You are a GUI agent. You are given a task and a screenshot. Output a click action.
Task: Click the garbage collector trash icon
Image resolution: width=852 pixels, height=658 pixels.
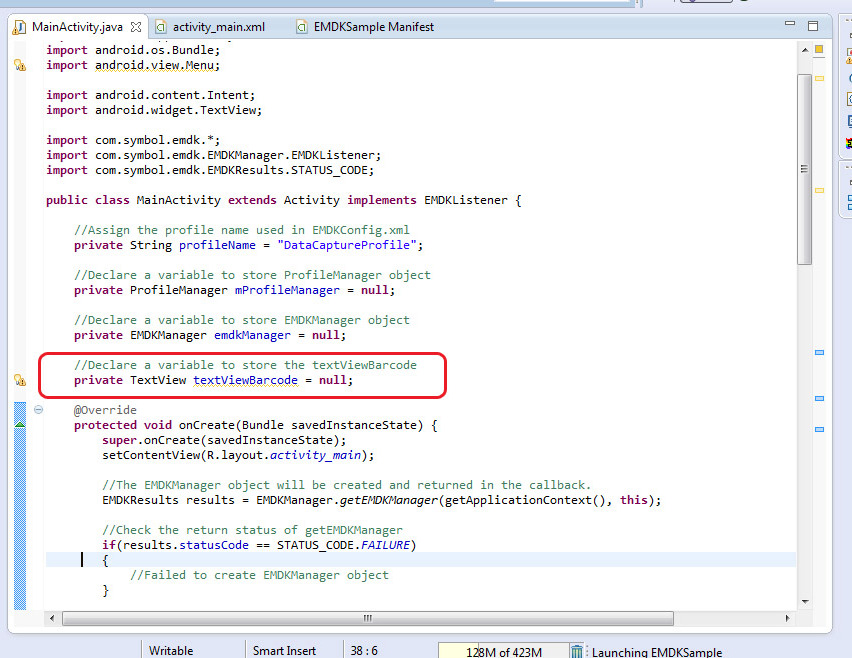tap(577, 651)
